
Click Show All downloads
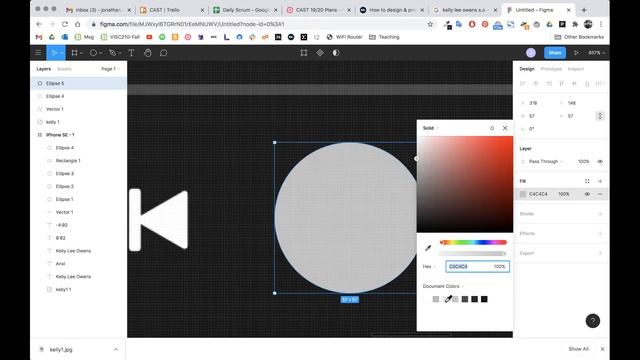(x=578, y=349)
